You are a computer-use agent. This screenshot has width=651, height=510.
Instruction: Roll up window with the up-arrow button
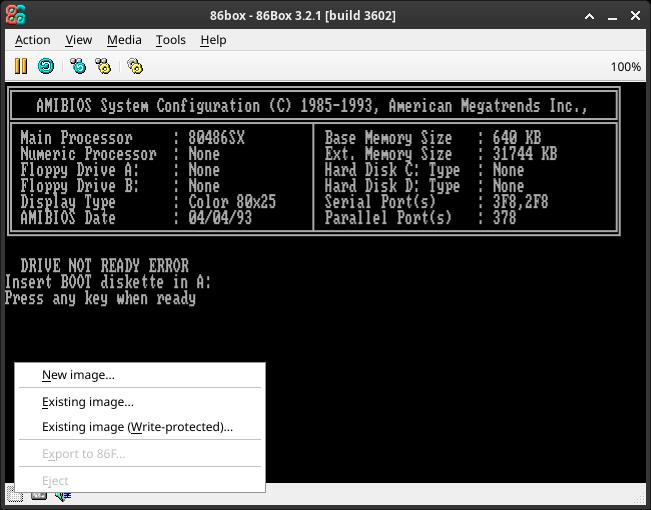point(590,16)
